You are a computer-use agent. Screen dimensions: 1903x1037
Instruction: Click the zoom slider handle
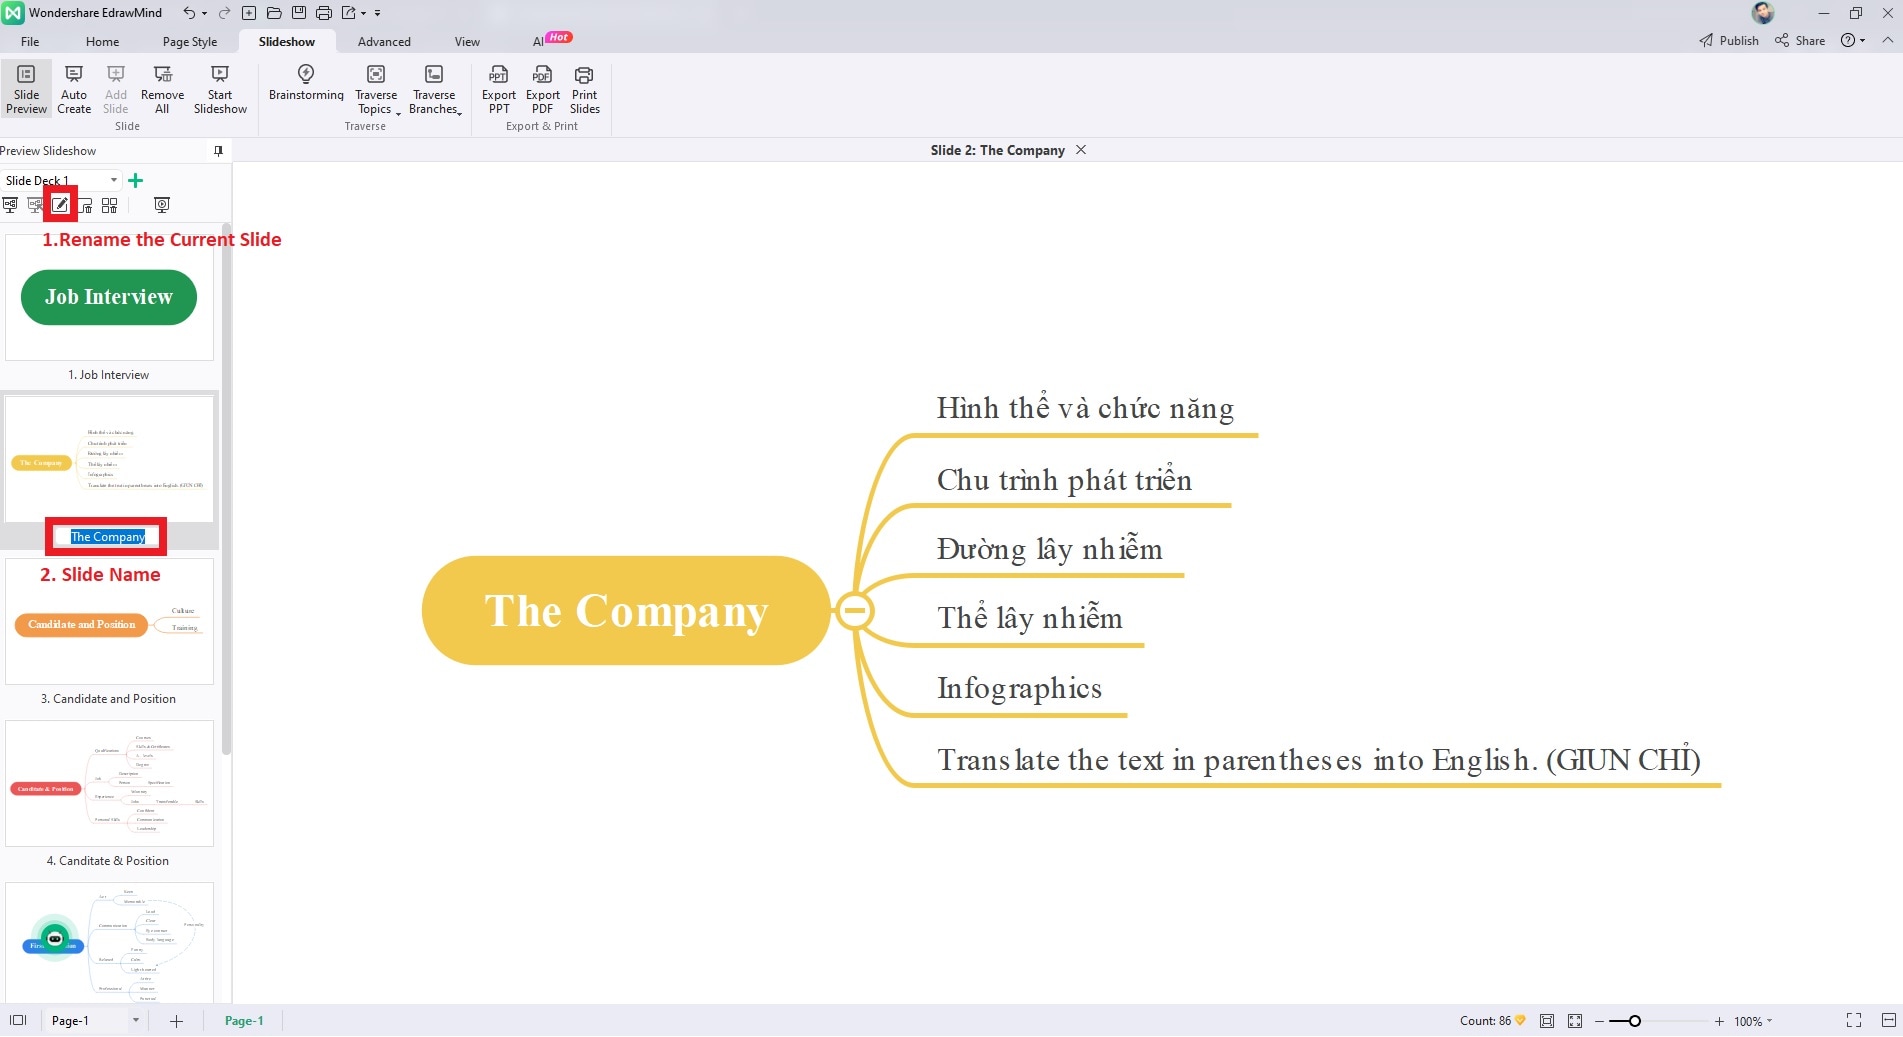point(1634,1021)
